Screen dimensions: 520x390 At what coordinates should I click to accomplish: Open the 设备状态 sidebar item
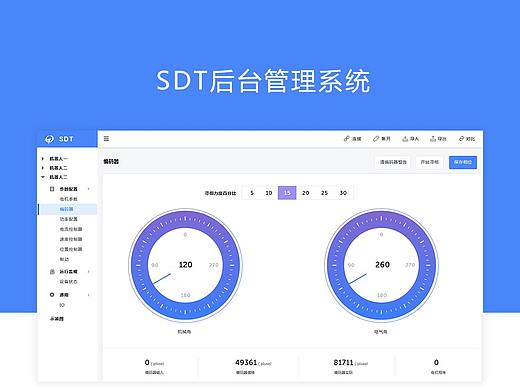click(x=69, y=282)
